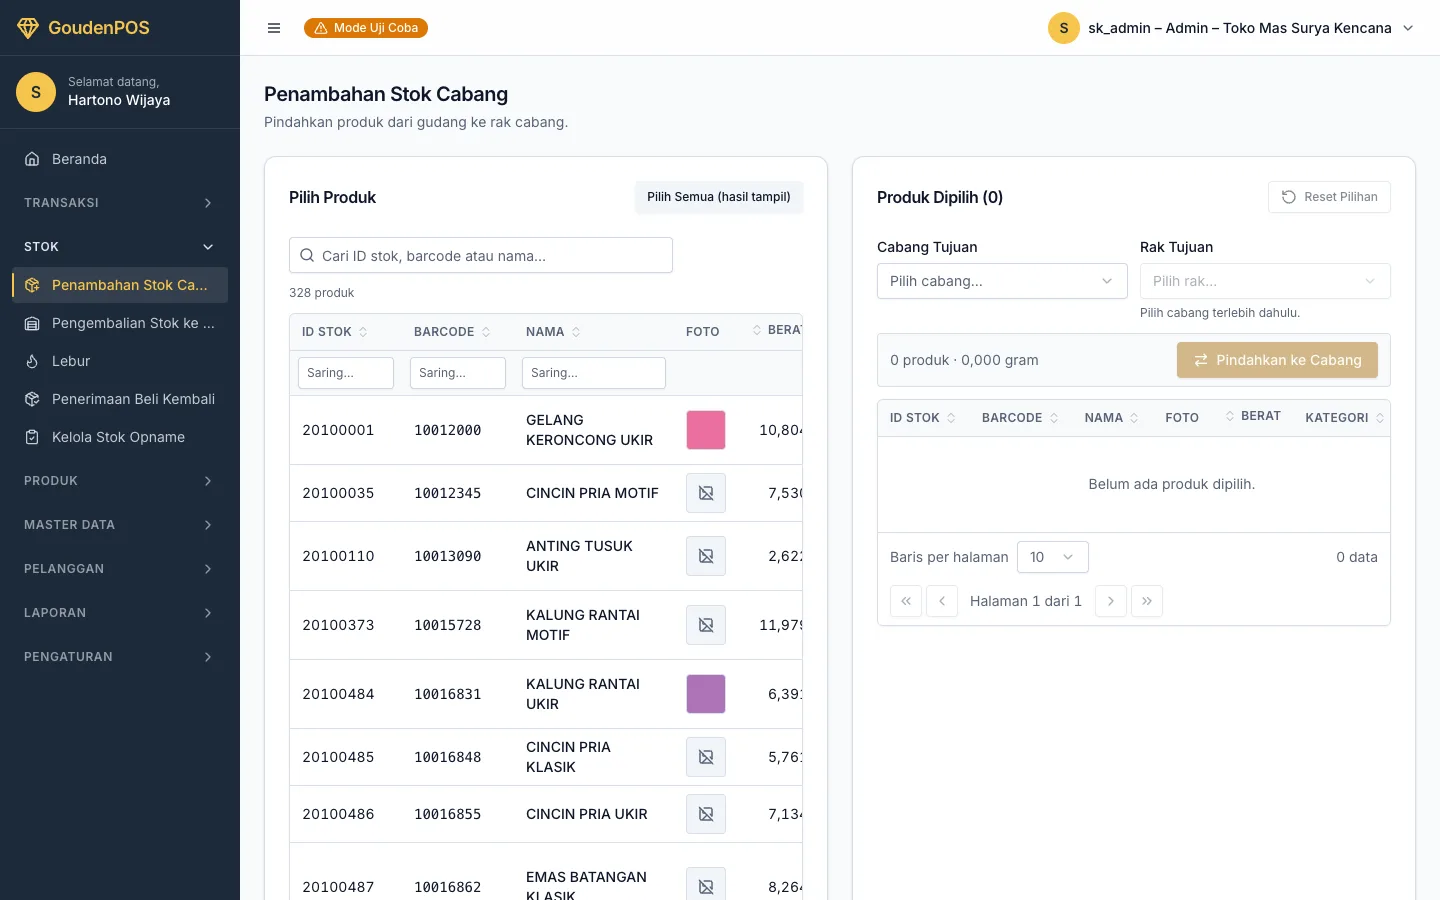
Task: Open Penerimaan Beli Kembali menu item
Action: [x=120, y=399]
